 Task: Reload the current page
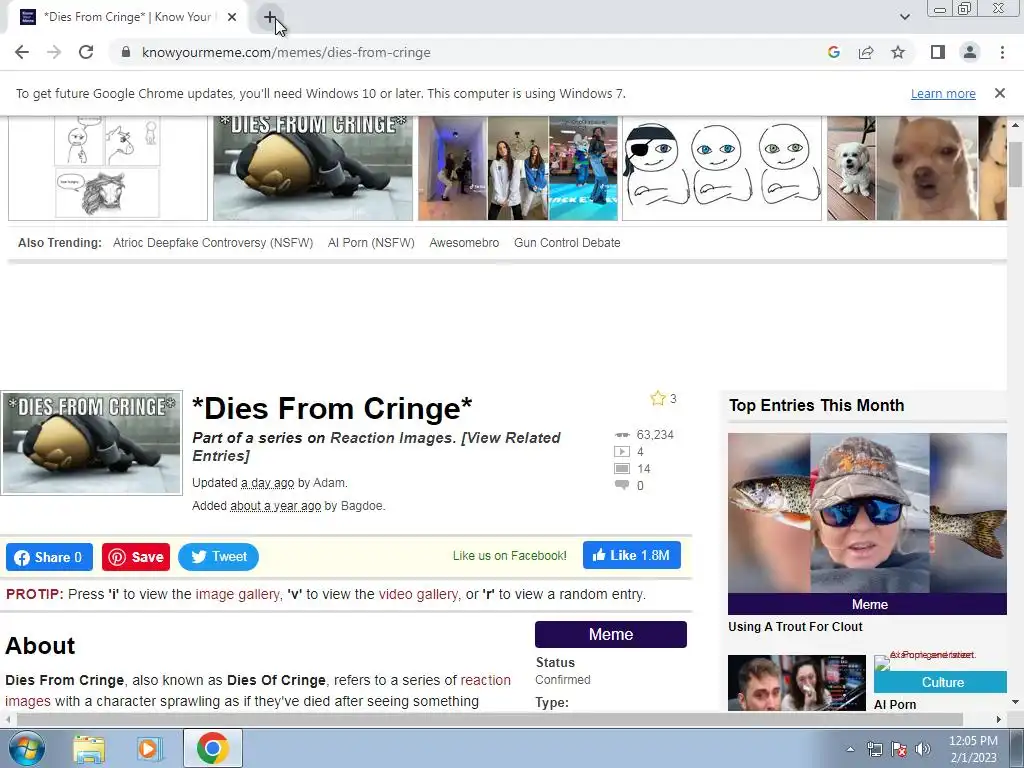pyautogui.click(x=86, y=52)
